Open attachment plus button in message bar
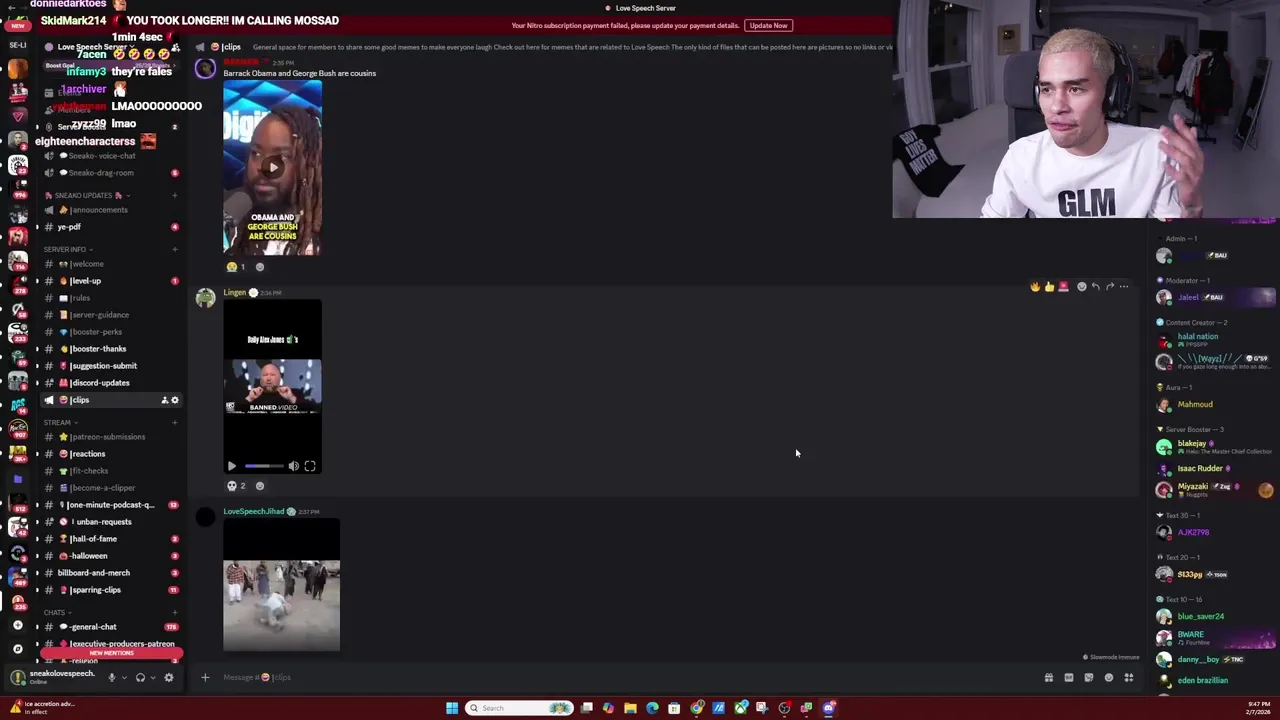 coord(205,677)
